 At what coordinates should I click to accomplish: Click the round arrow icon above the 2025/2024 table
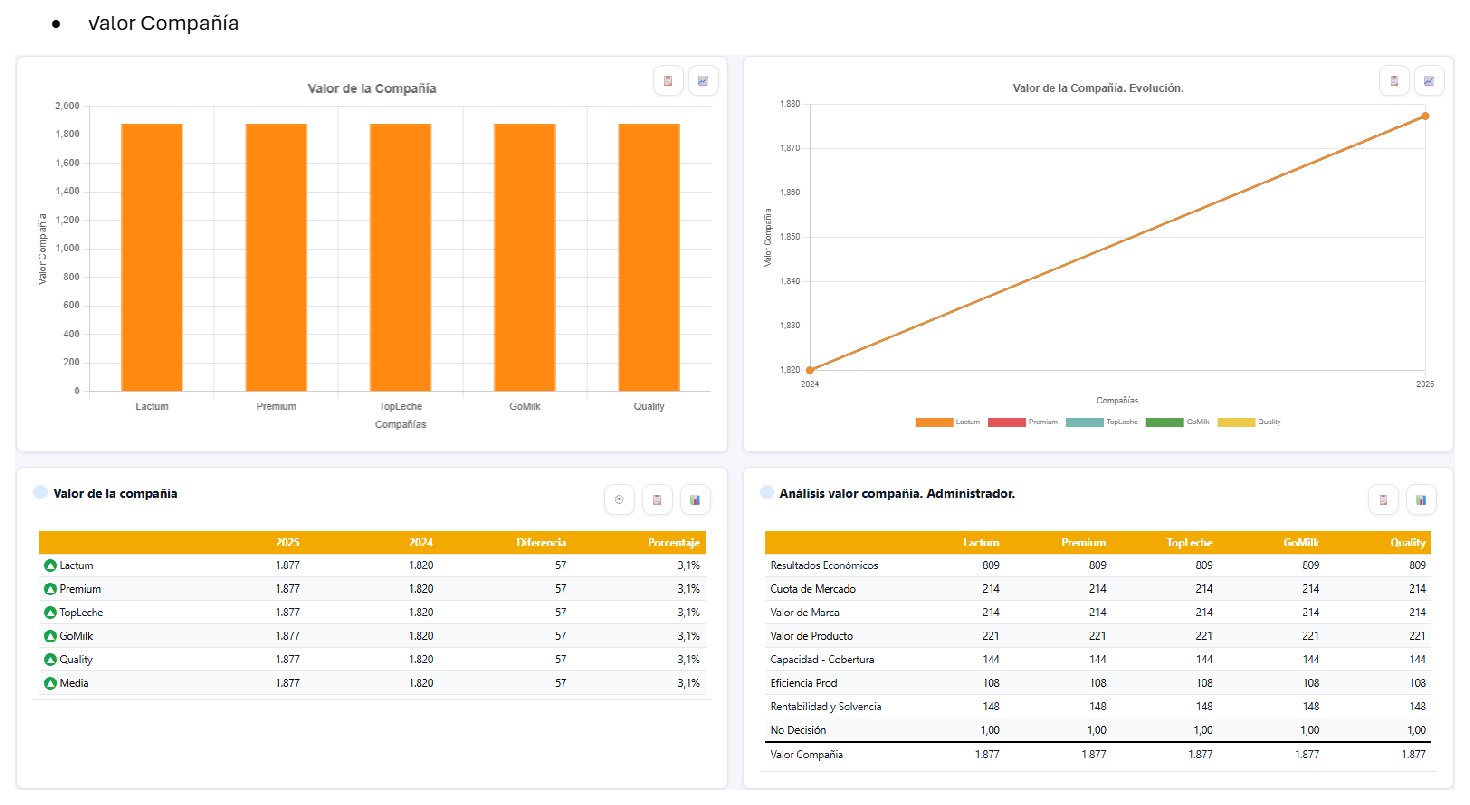click(x=620, y=500)
